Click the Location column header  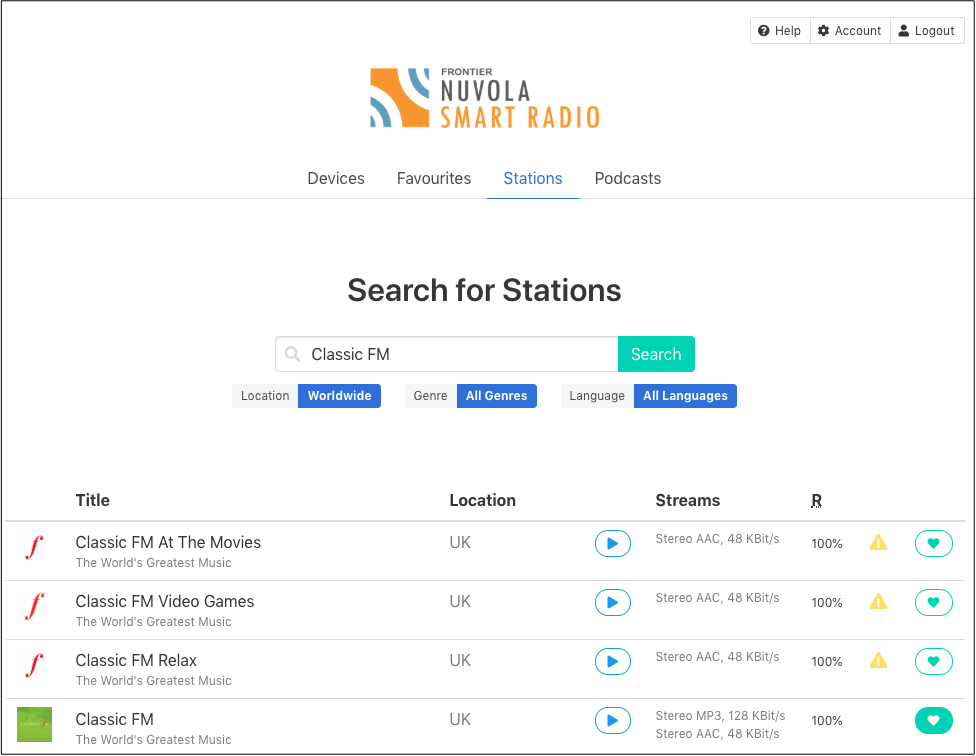pos(482,500)
